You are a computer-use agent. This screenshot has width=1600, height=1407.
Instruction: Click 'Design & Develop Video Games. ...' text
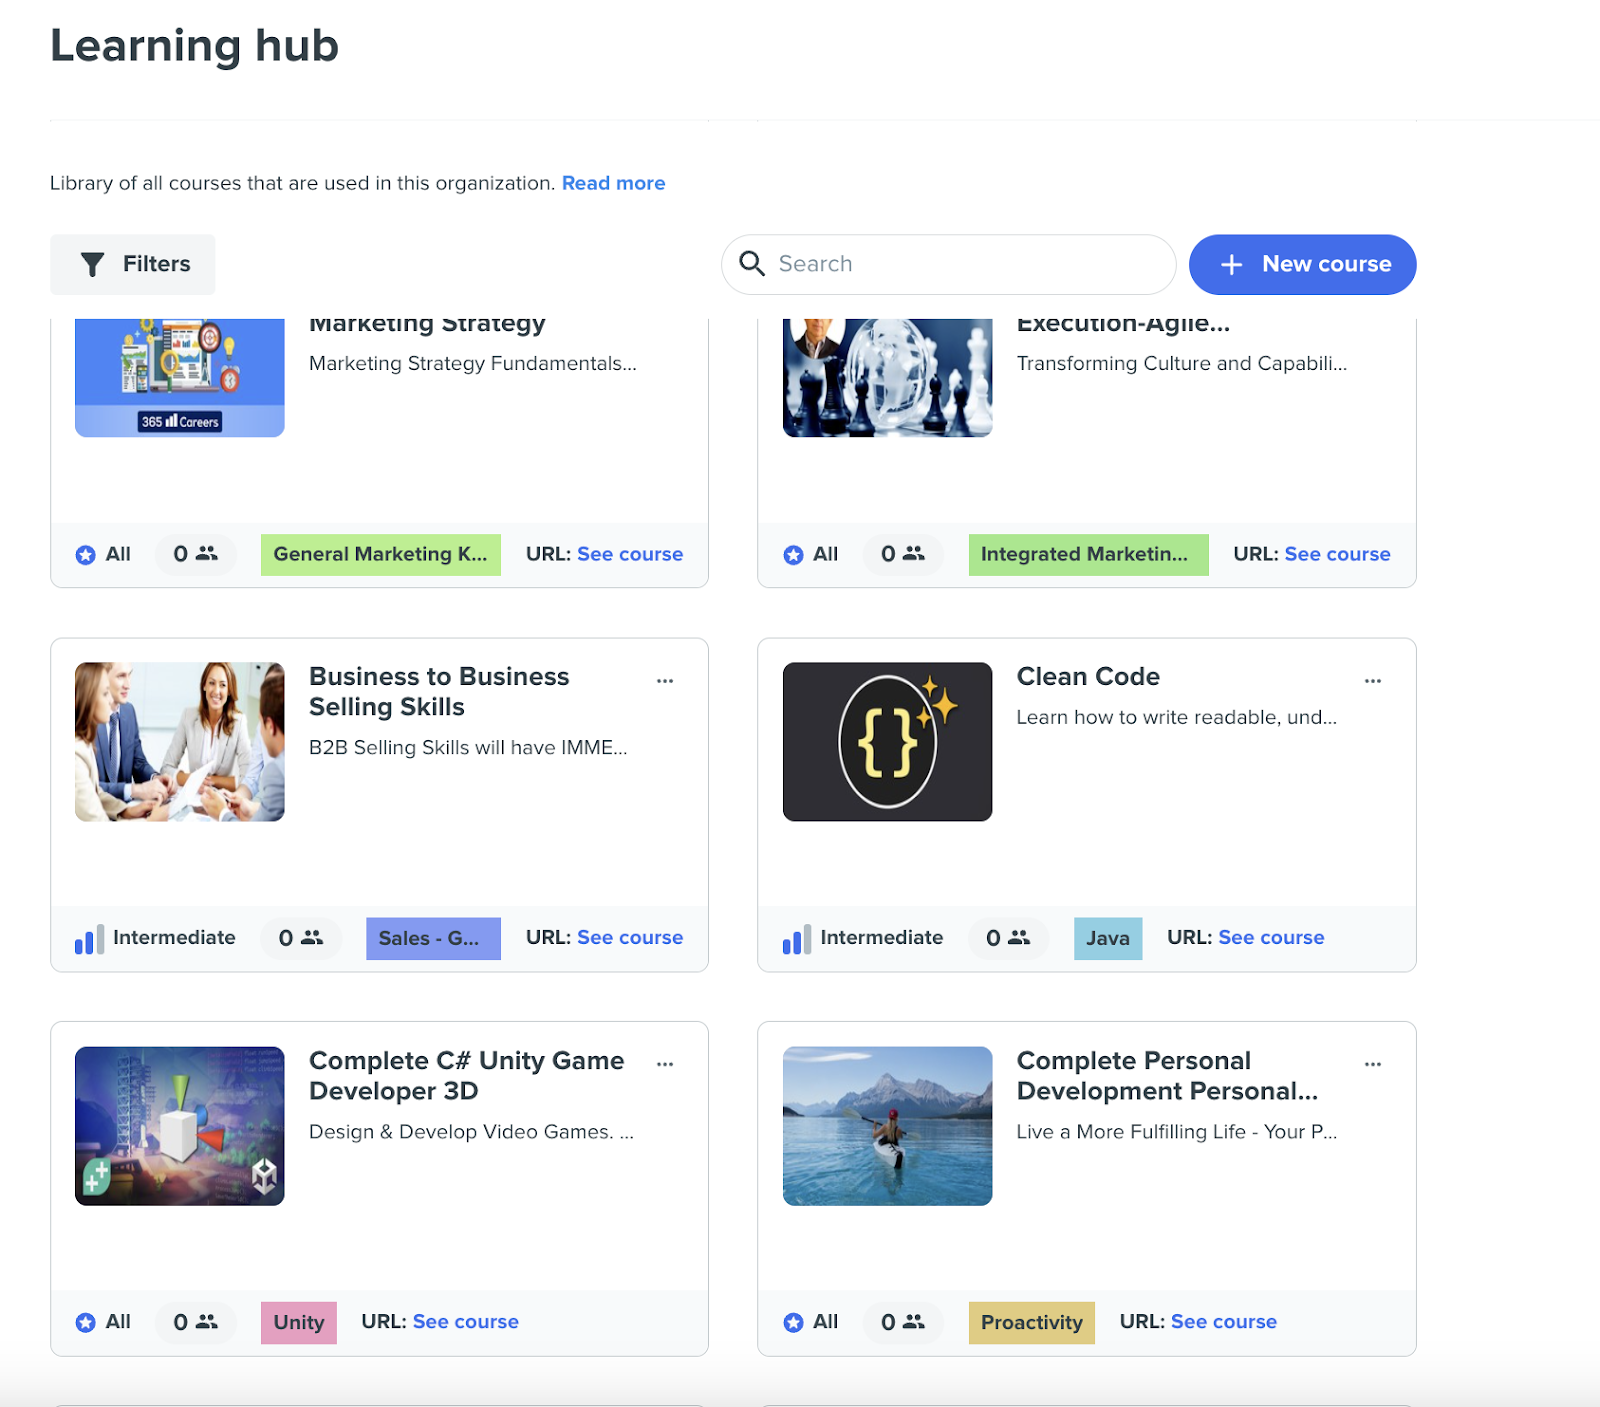471,1131
